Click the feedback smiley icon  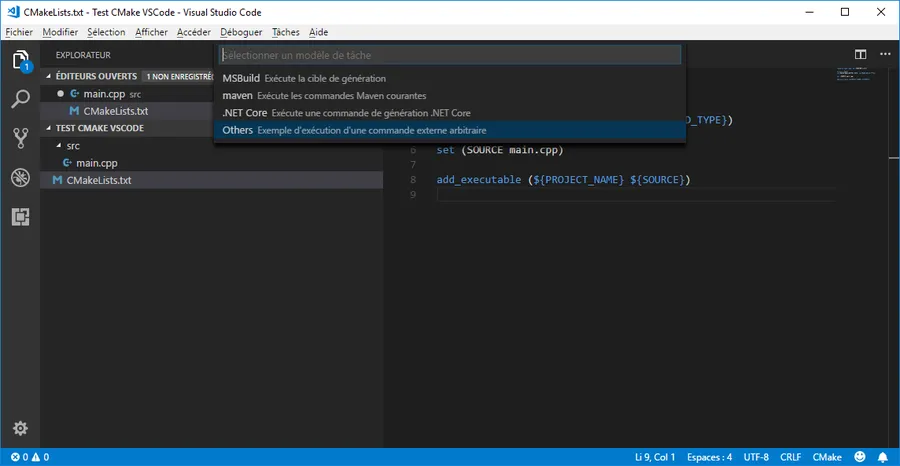click(x=860, y=457)
